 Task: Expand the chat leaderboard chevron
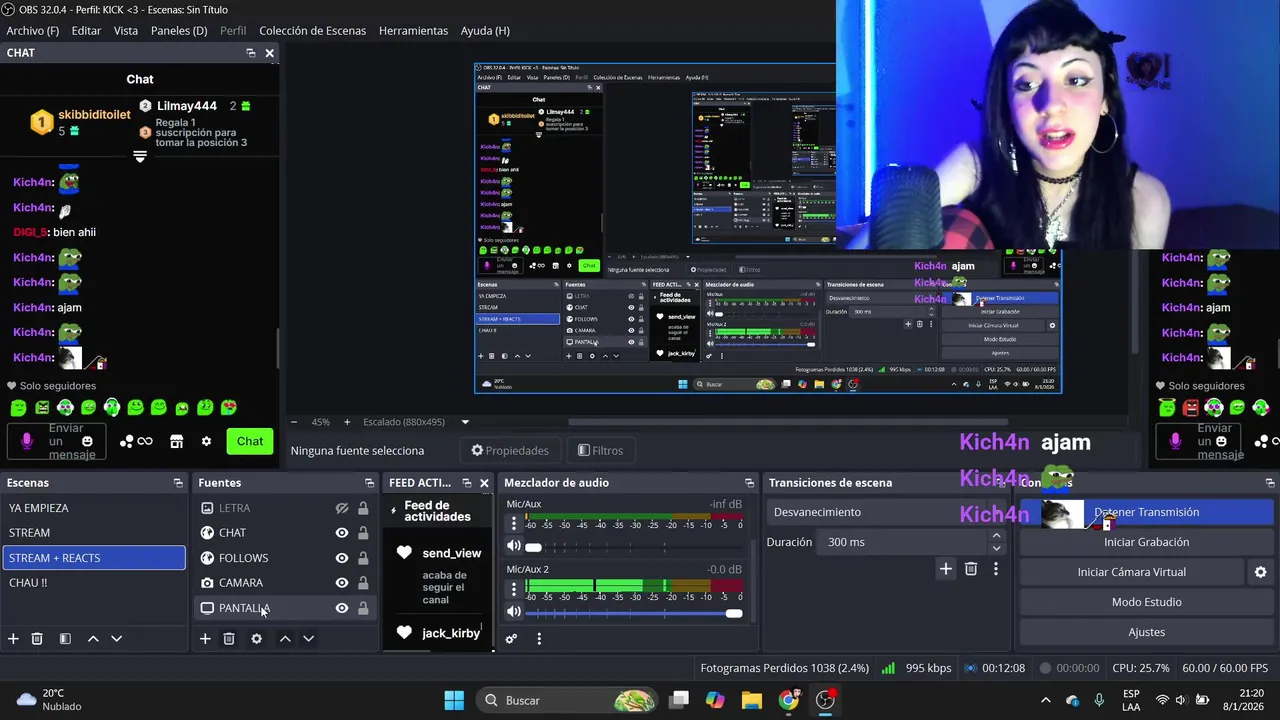pyautogui.click(x=140, y=157)
